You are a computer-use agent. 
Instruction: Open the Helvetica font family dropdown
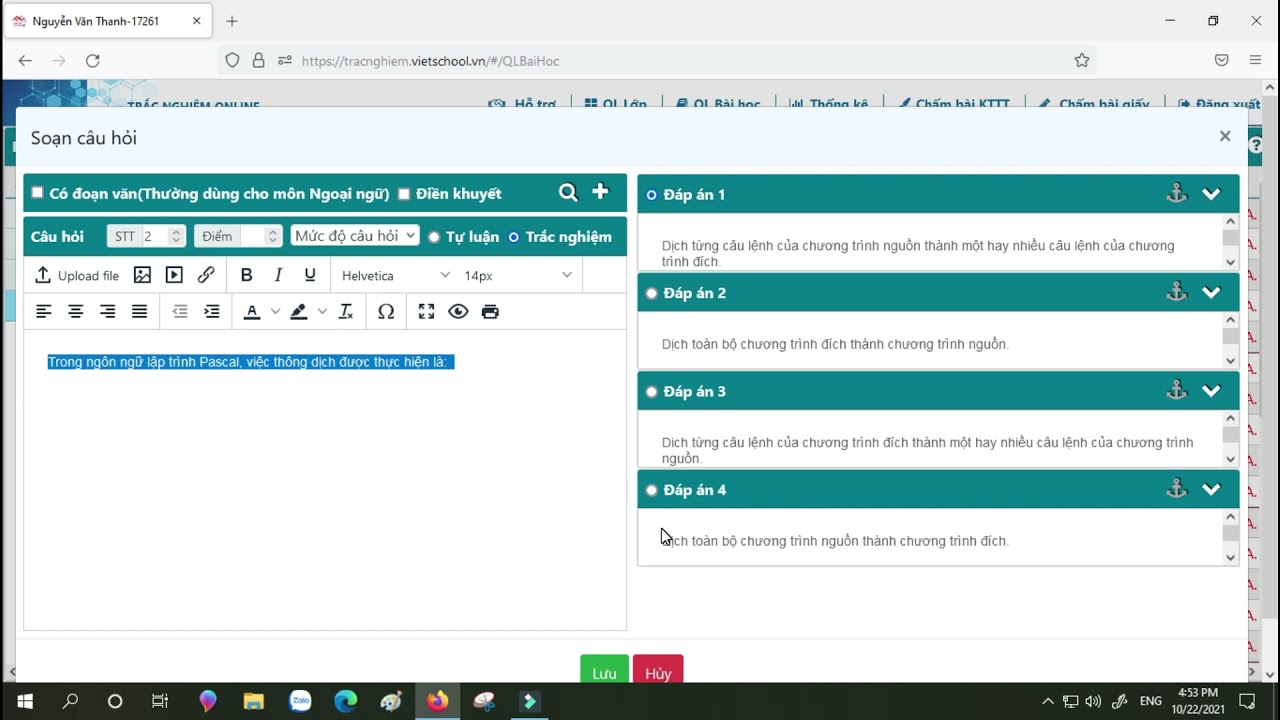[x=395, y=276]
